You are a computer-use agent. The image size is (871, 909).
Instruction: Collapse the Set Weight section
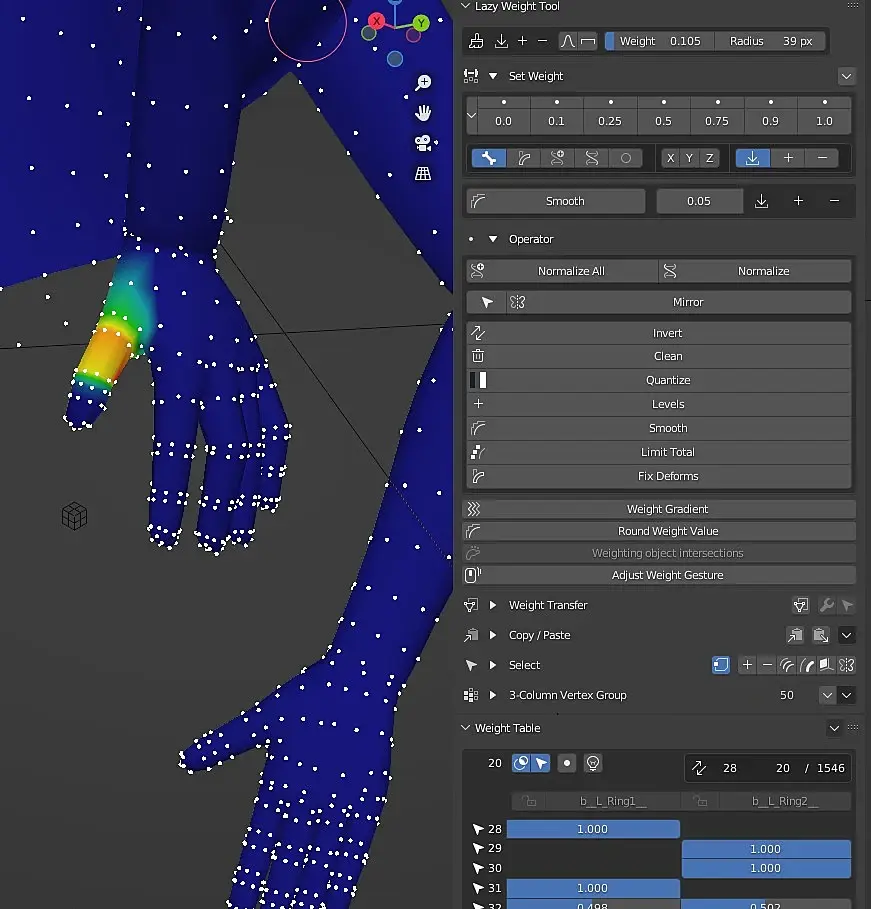(x=493, y=76)
